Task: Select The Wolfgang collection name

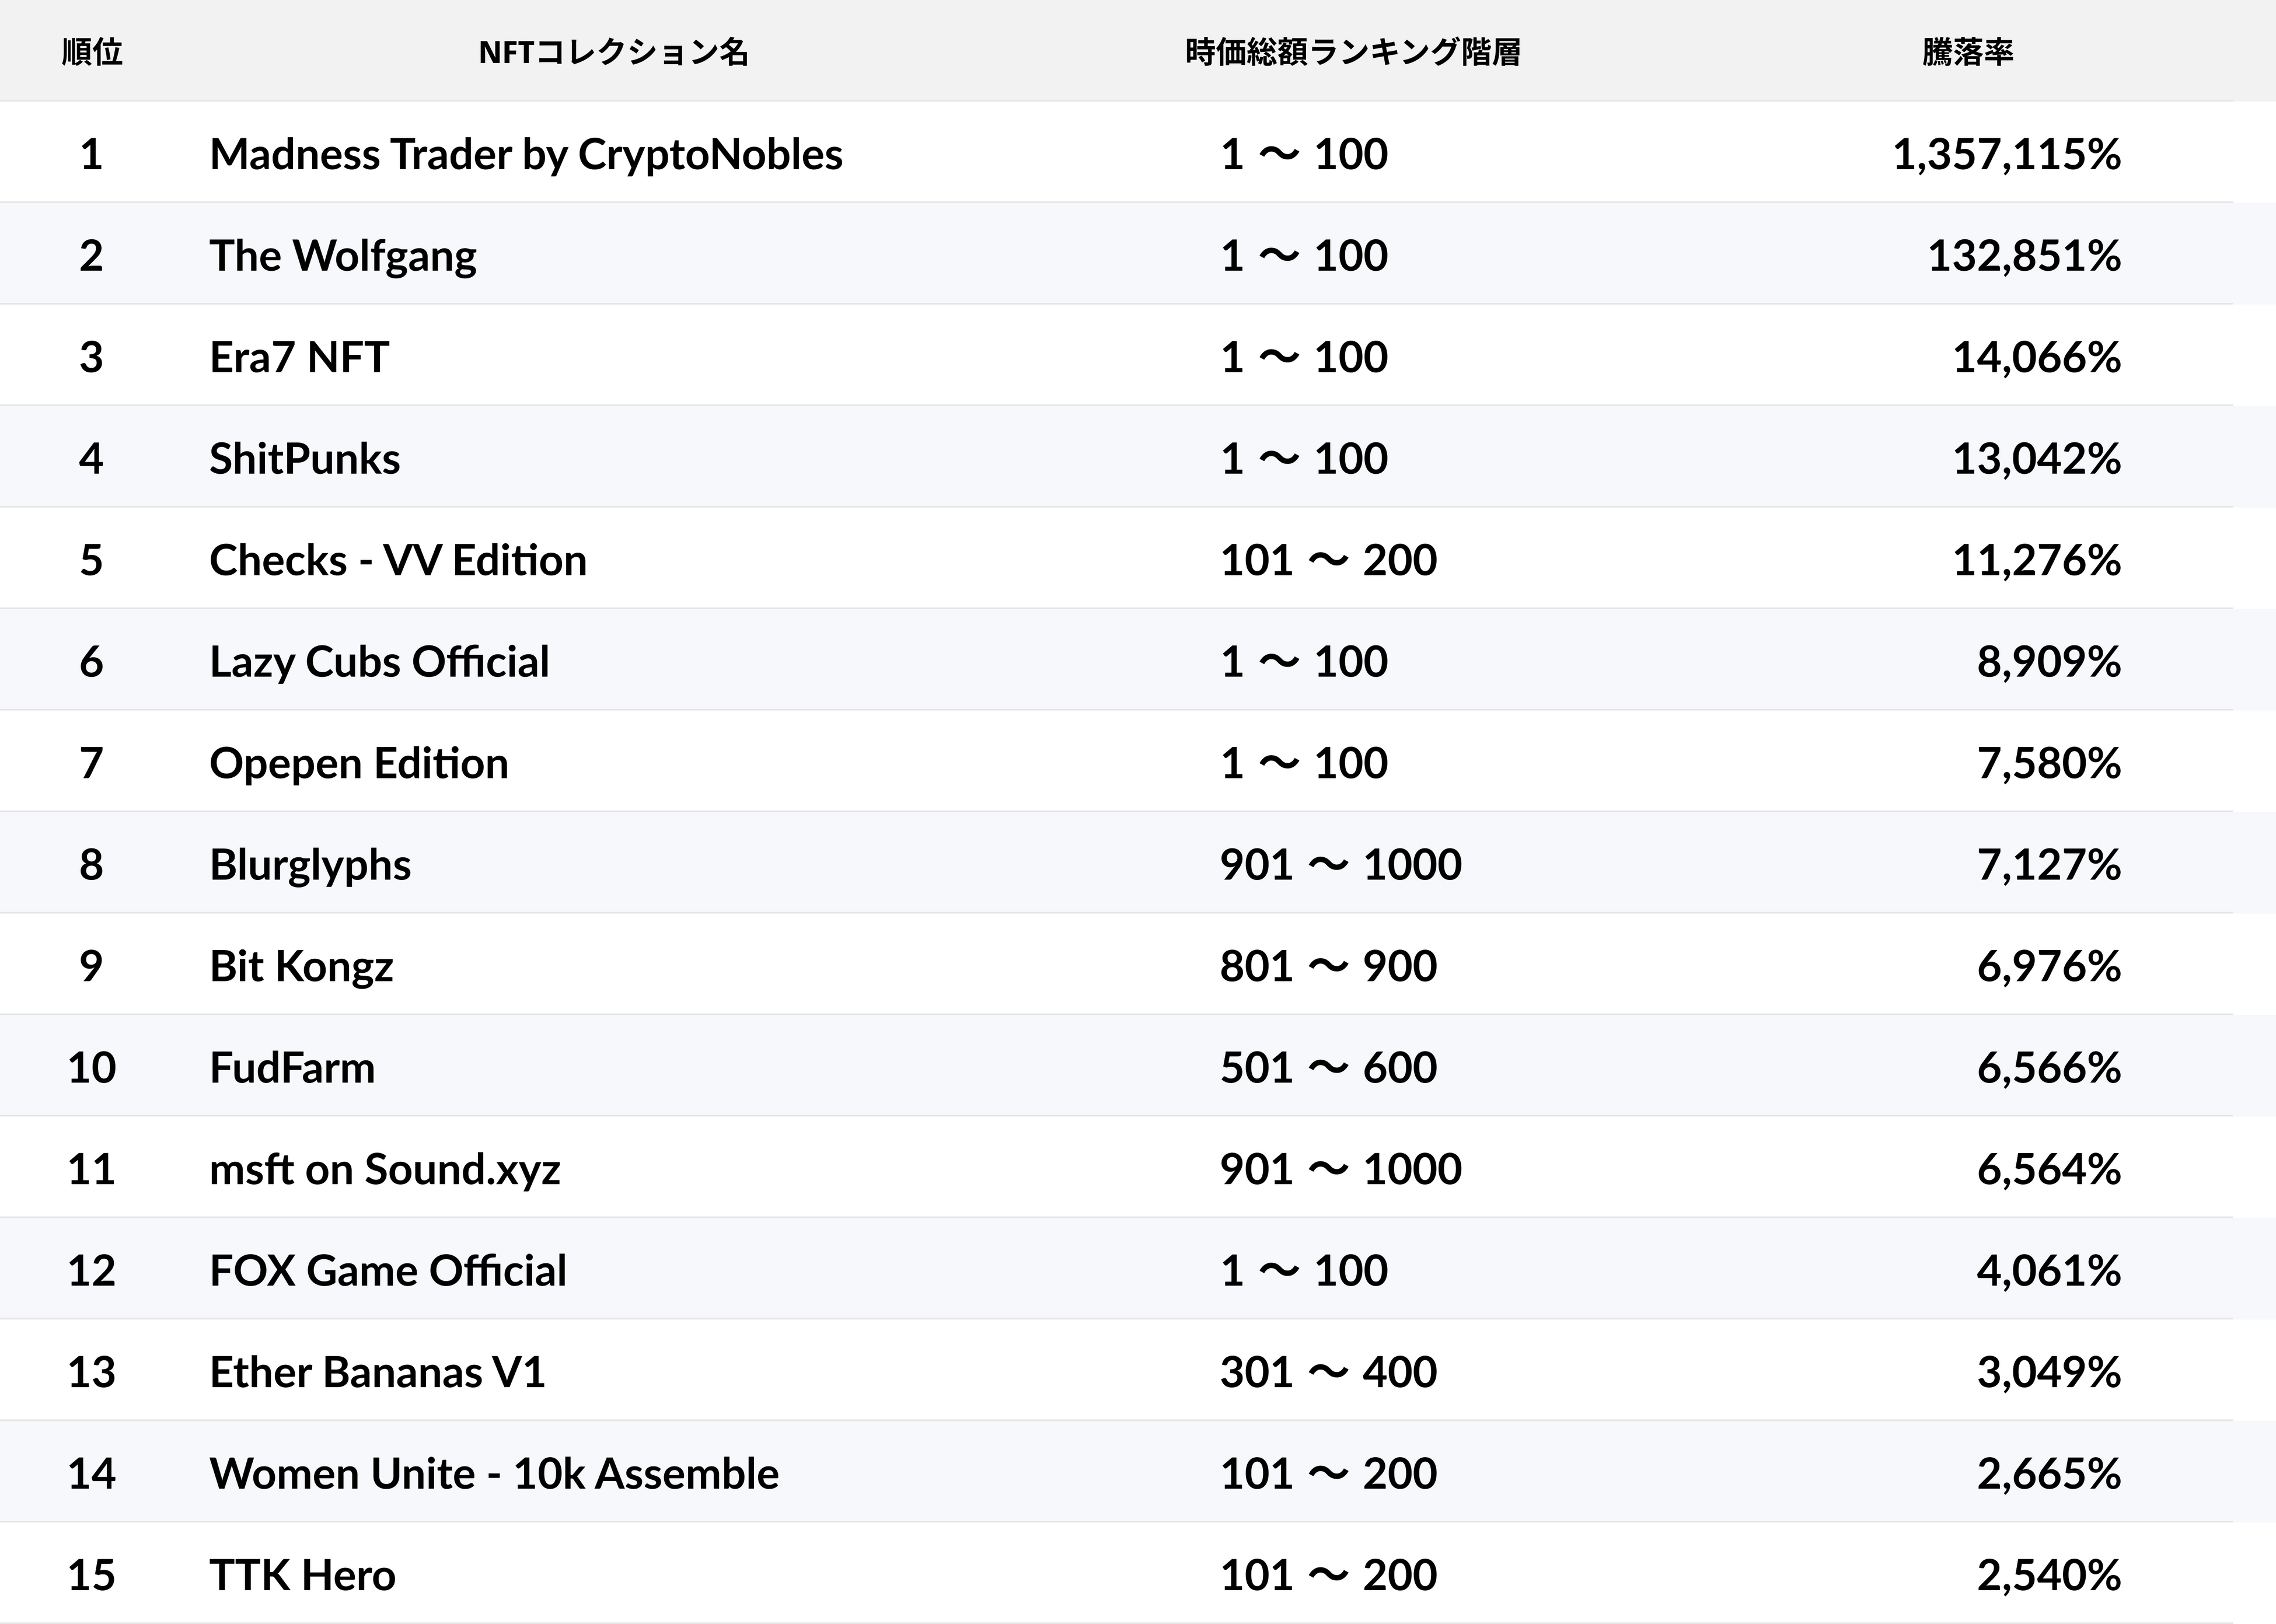Action: pyautogui.click(x=343, y=256)
